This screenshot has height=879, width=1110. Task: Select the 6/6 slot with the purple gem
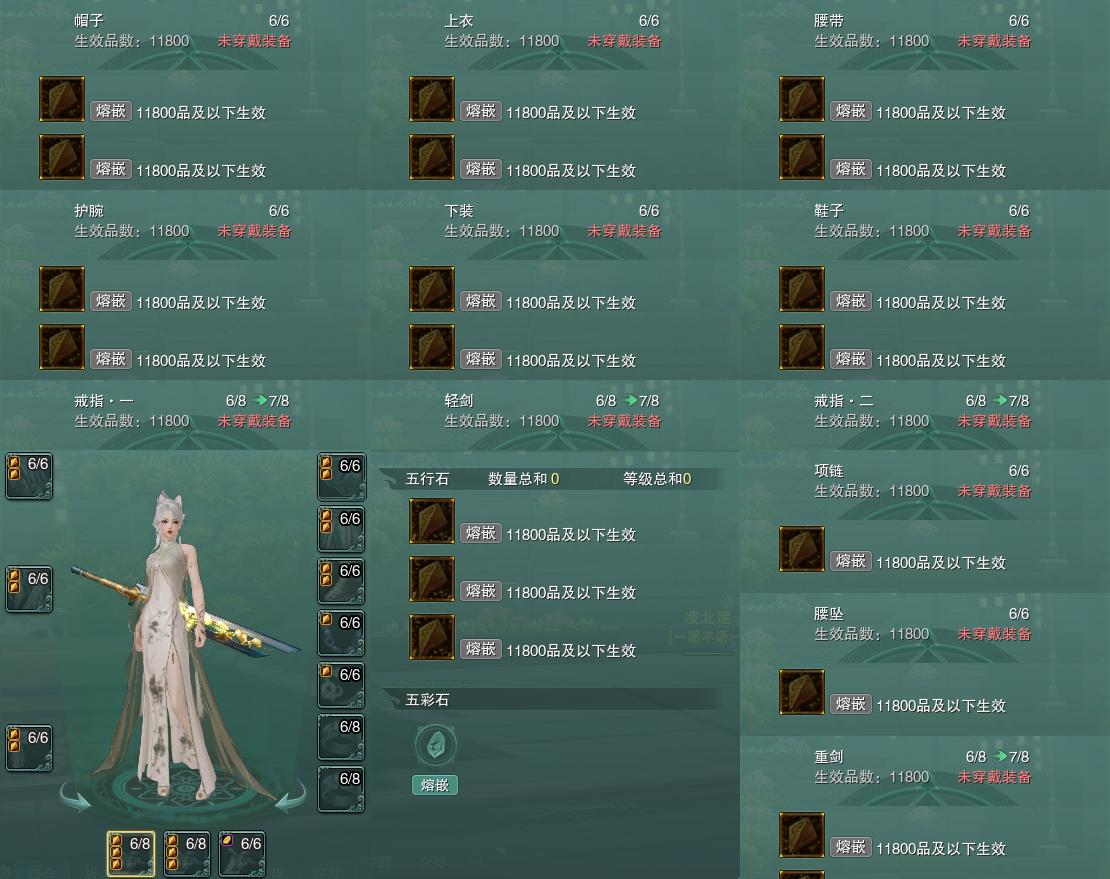[242, 854]
